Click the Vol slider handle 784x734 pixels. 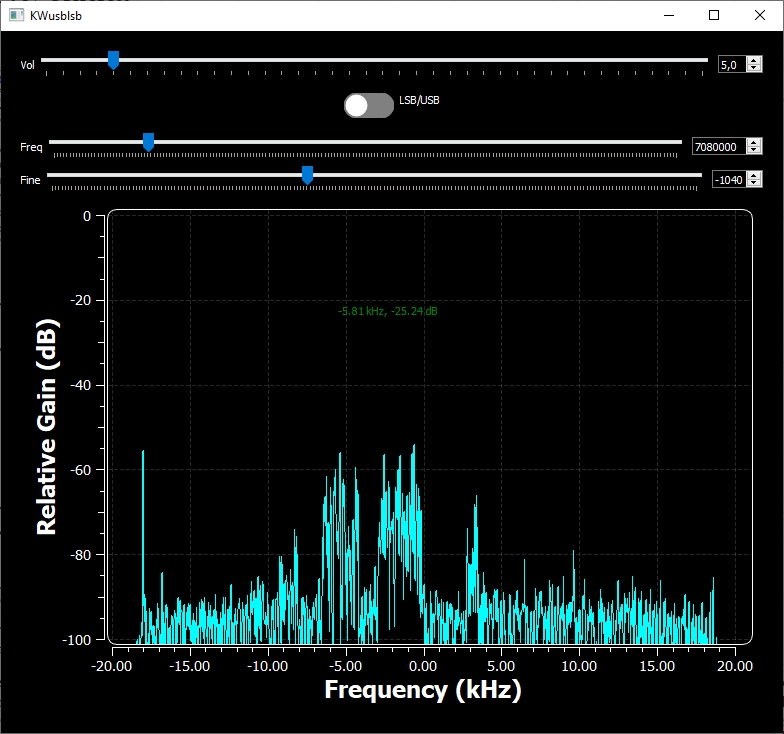113,61
